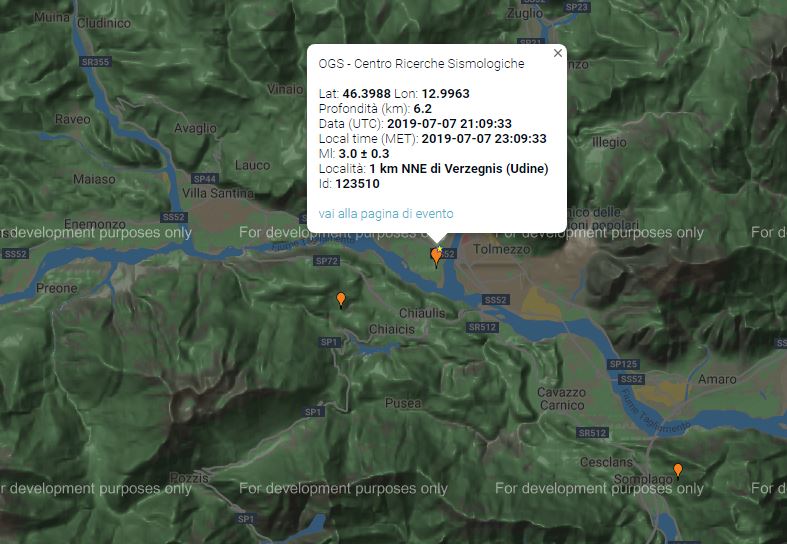
Task: Click the event Id 123510 text
Action: 349,184
